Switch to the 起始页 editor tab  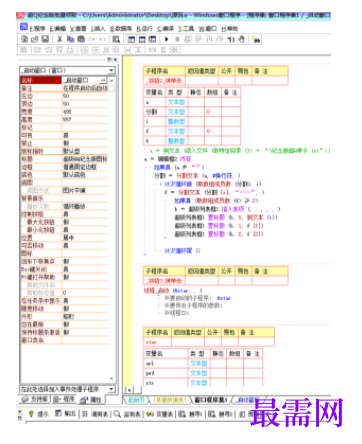click(x=137, y=399)
